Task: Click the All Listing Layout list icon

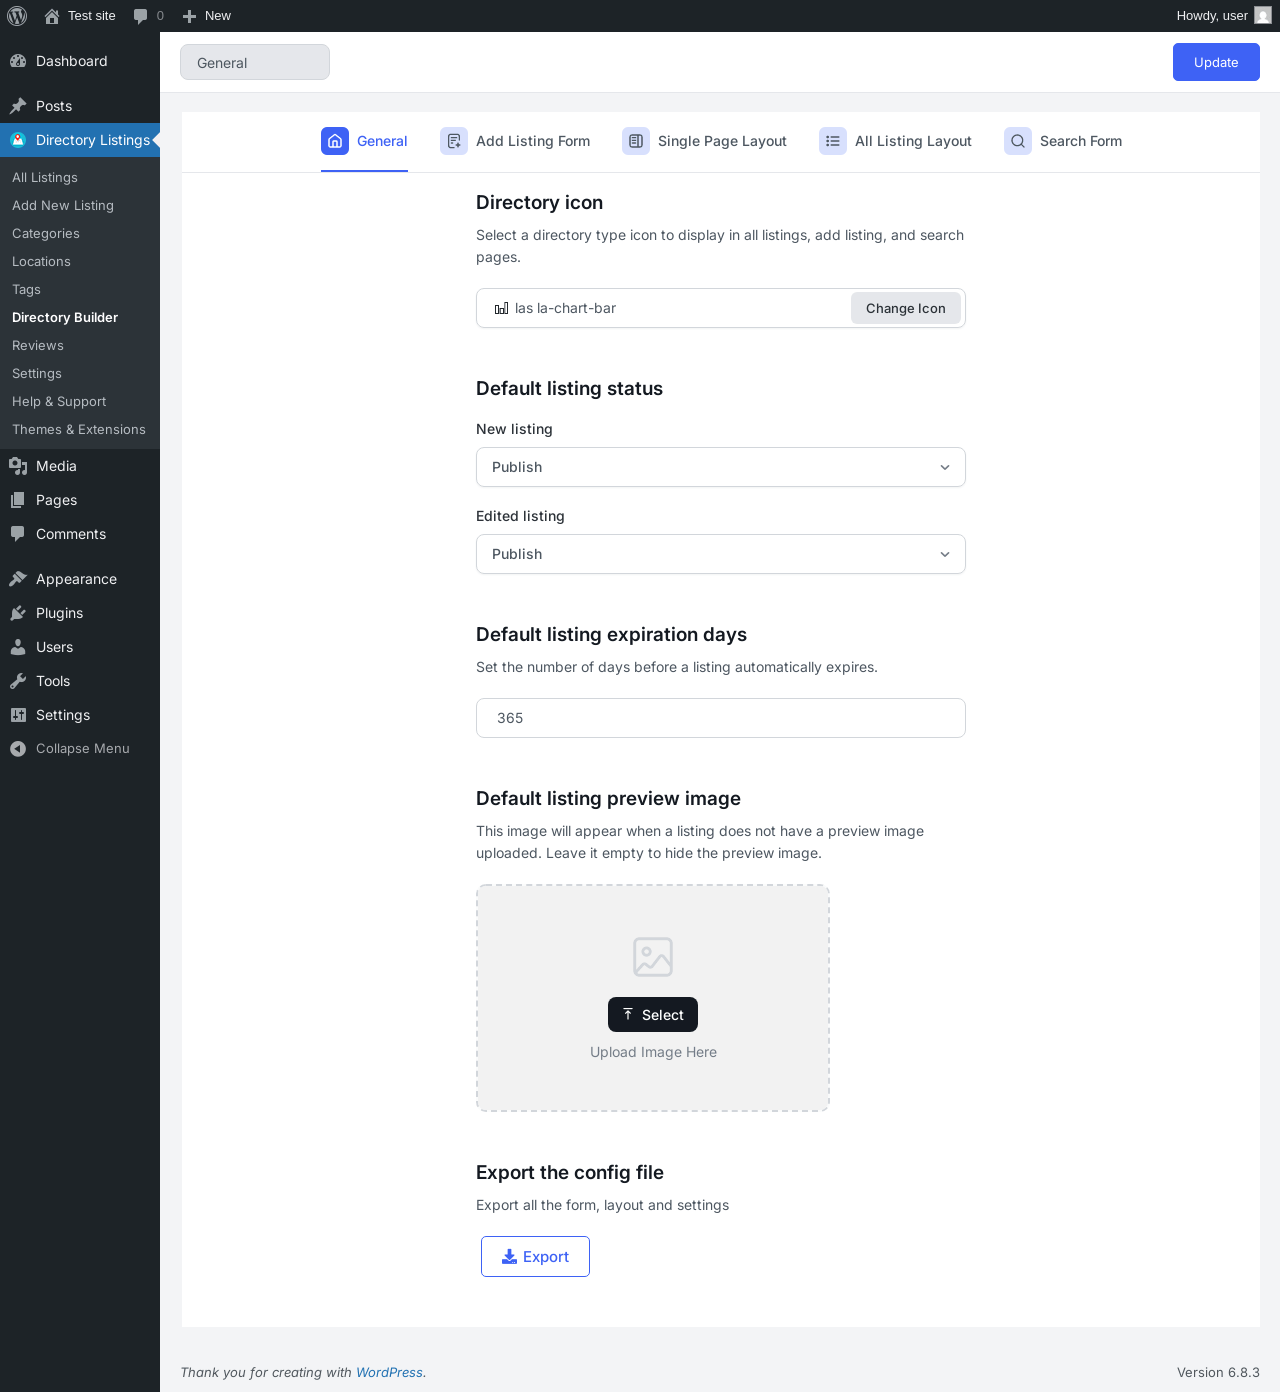Action: pos(833,141)
